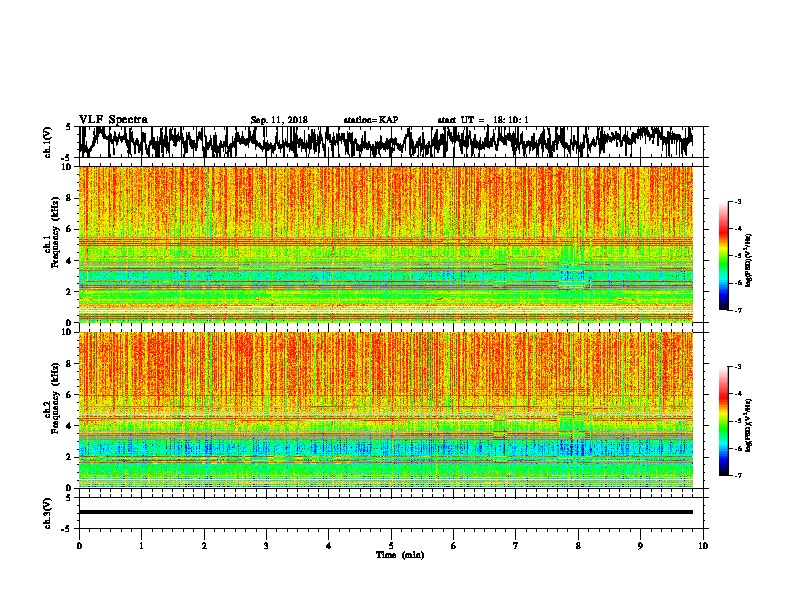
Task: Click time axis tick label "3"
Action: (x=266, y=546)
